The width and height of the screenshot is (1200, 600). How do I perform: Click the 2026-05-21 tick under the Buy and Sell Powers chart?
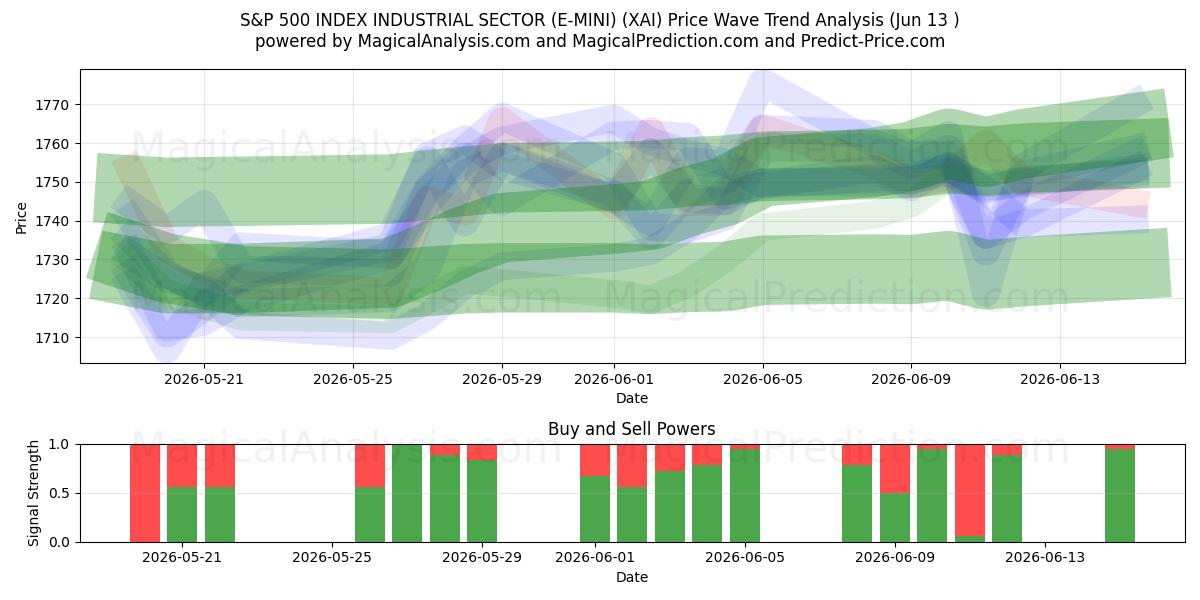[x=182, y=558]
